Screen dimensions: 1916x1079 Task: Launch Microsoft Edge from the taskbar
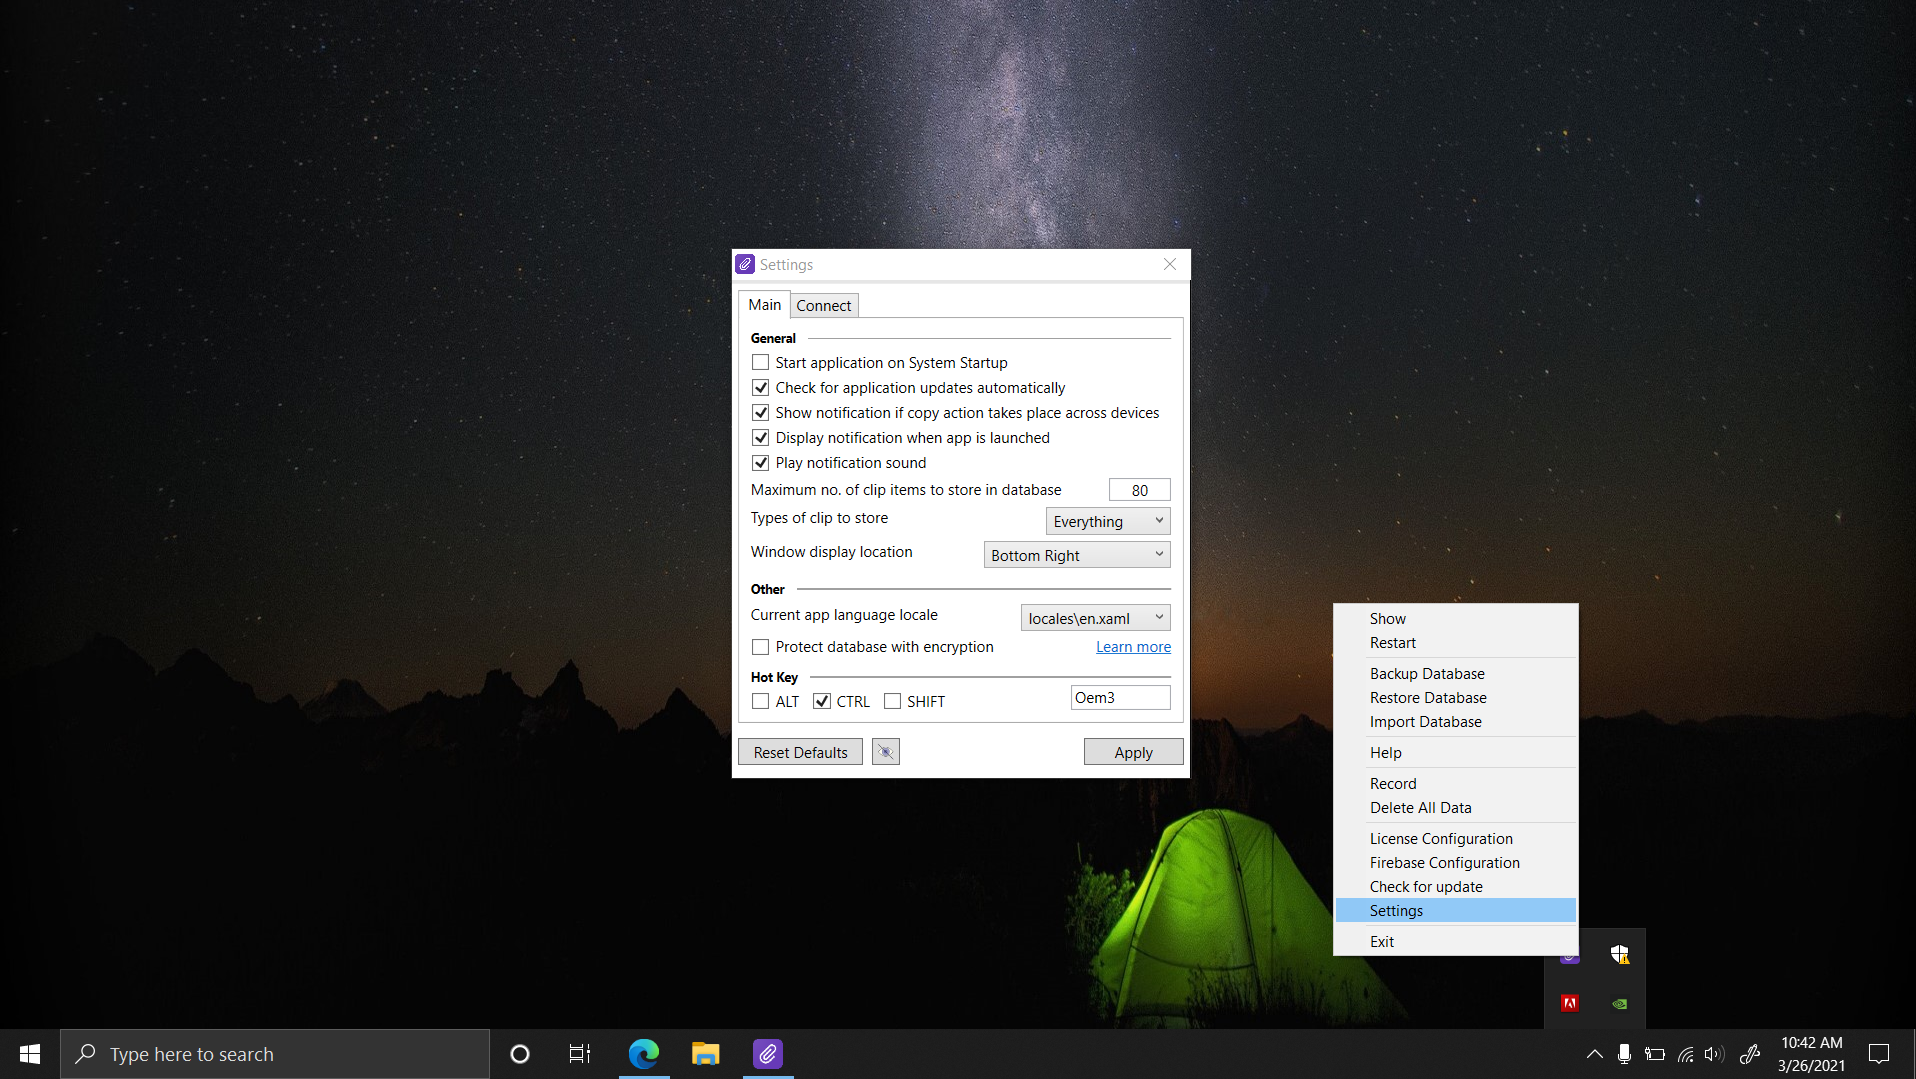click(x=643, y=1054)
